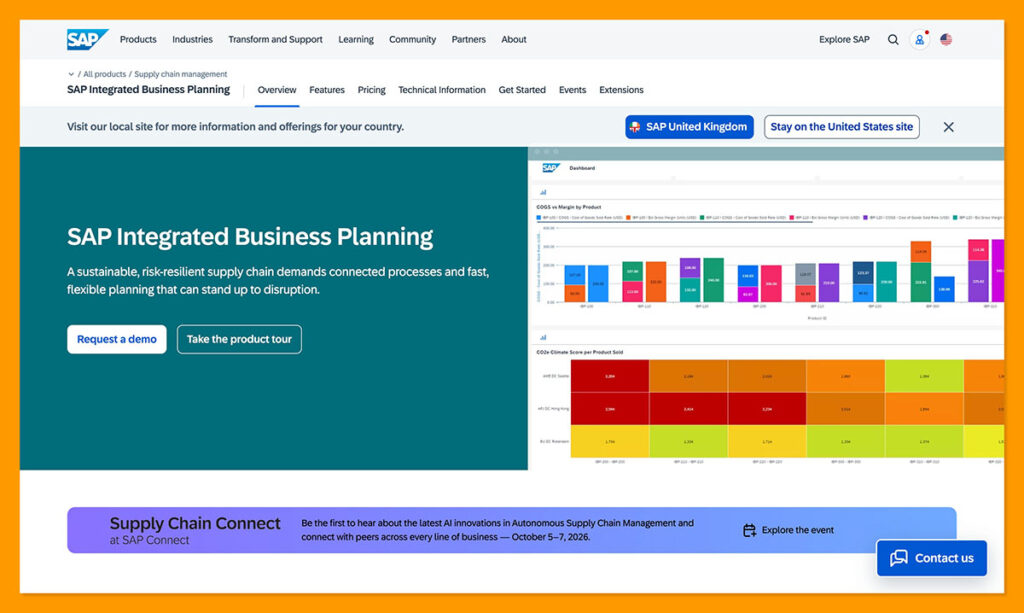This screenshot has width=1024, height=613.
Task: Go to the Supply chain management breadcrumb
Action: click(x=180, y=74)
